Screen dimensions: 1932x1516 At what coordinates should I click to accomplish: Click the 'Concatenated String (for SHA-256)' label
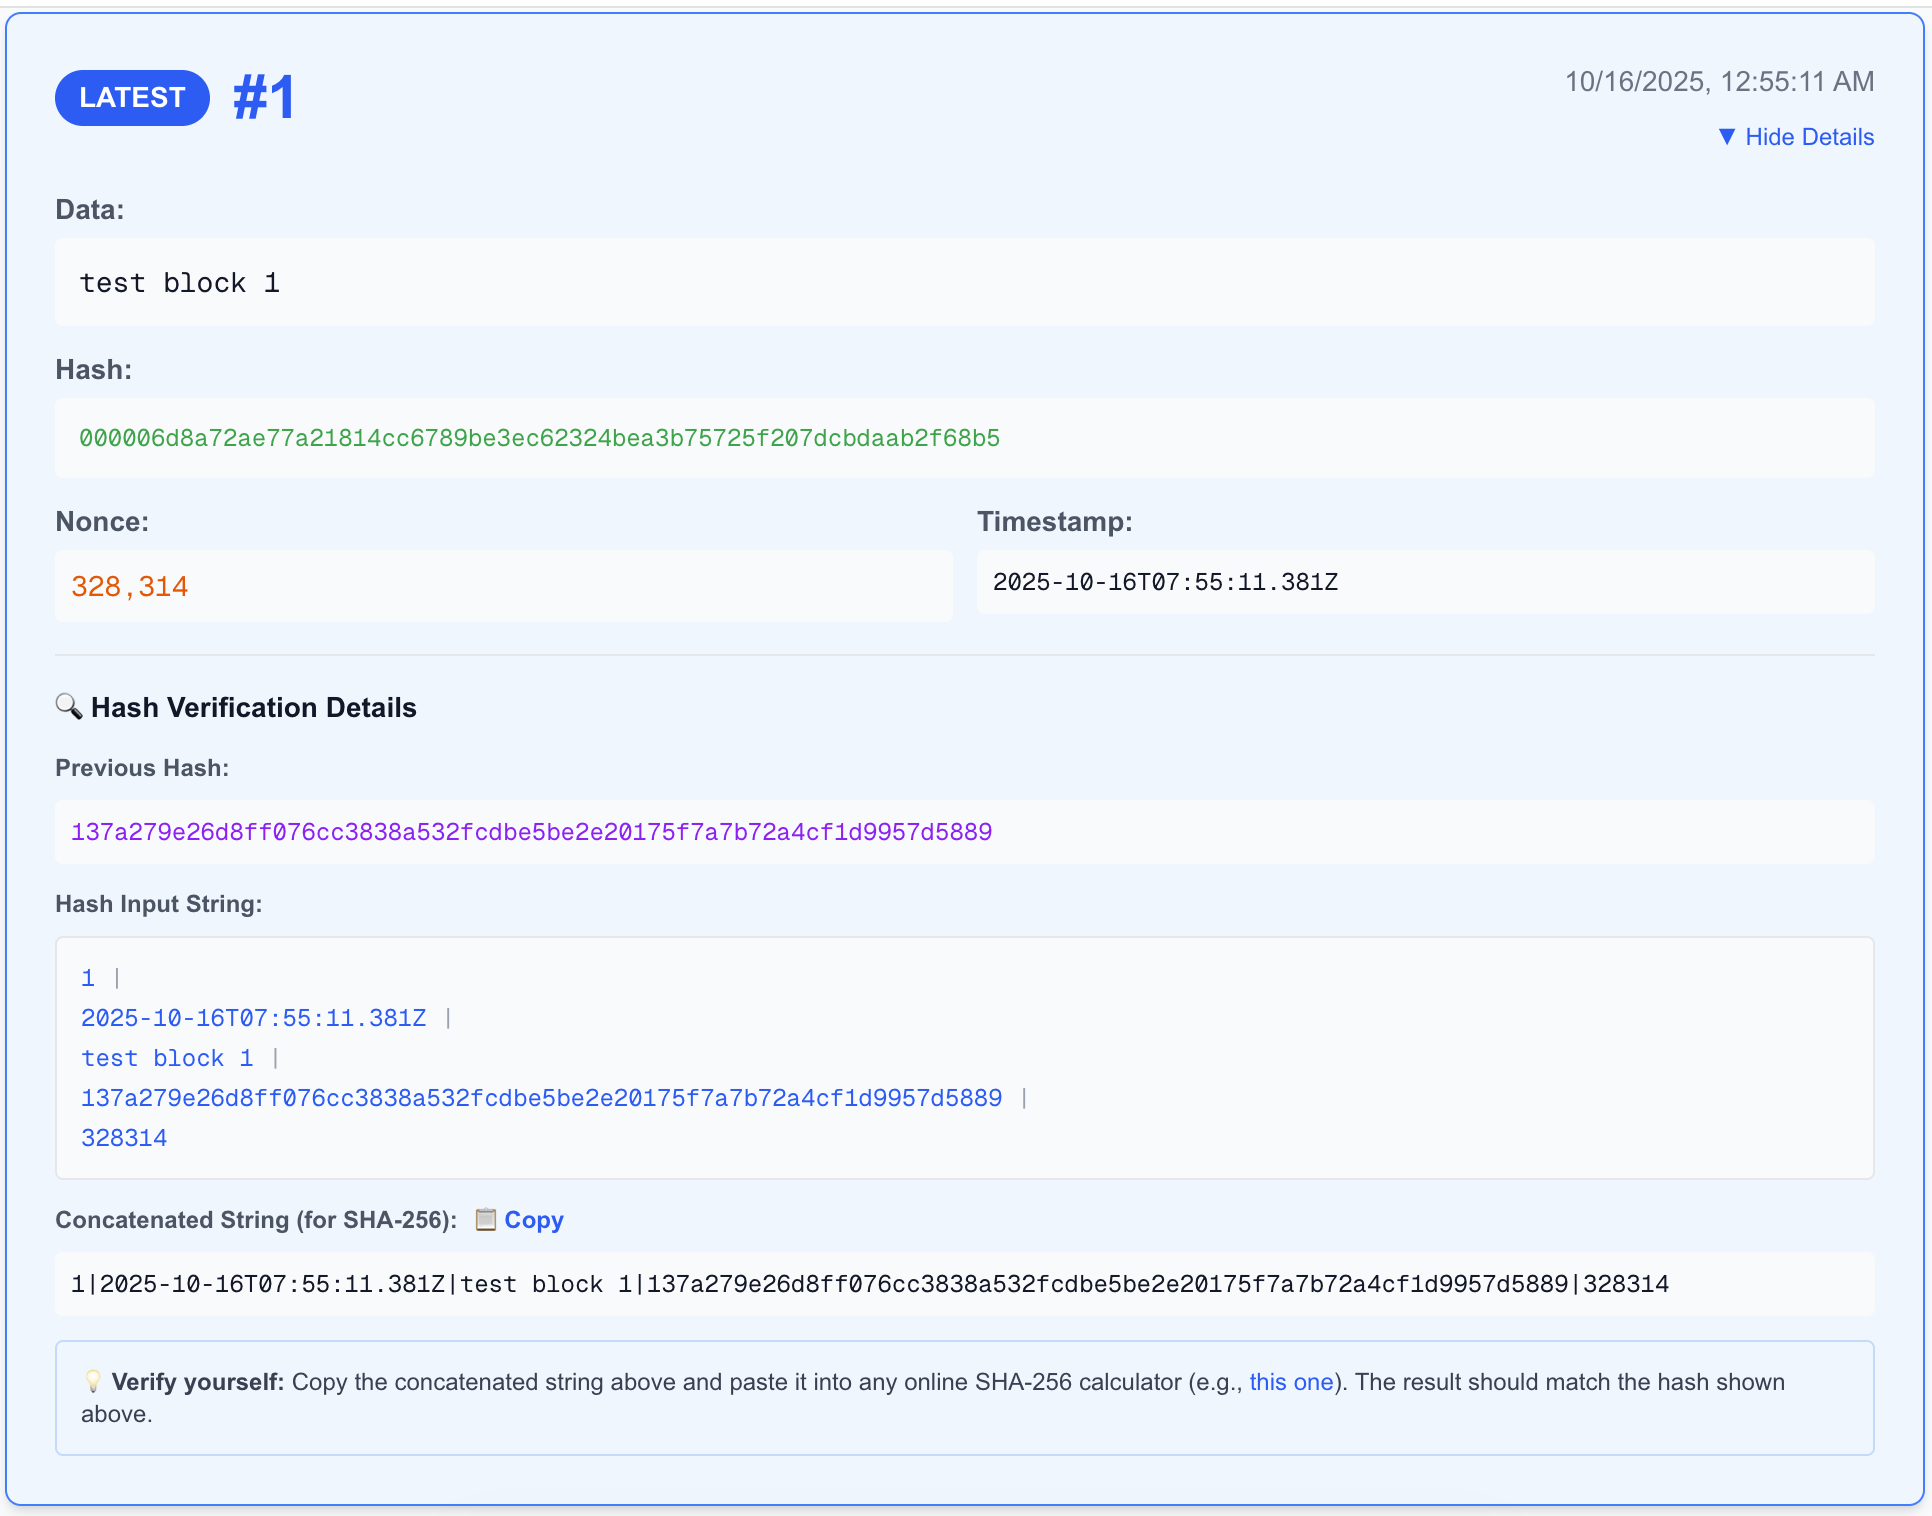click(257, 1220)
